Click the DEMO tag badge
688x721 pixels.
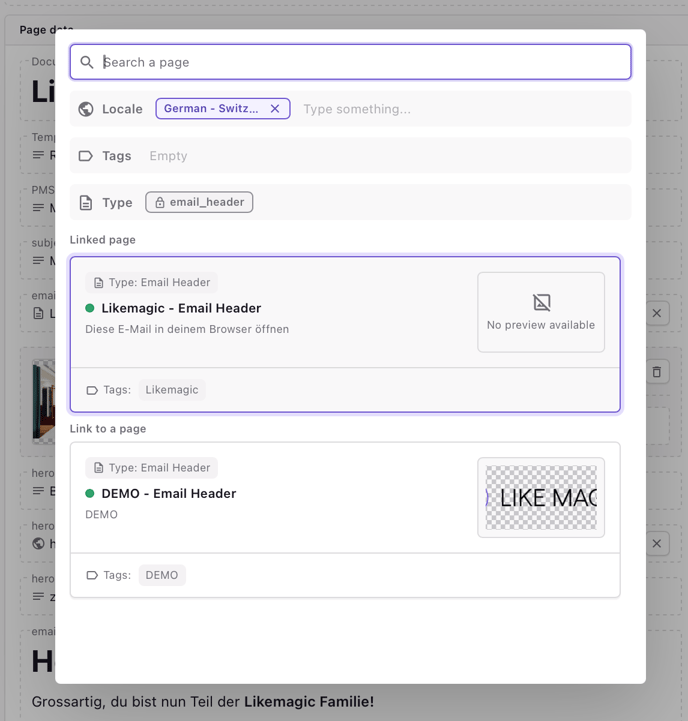click(x=162, y=575)
